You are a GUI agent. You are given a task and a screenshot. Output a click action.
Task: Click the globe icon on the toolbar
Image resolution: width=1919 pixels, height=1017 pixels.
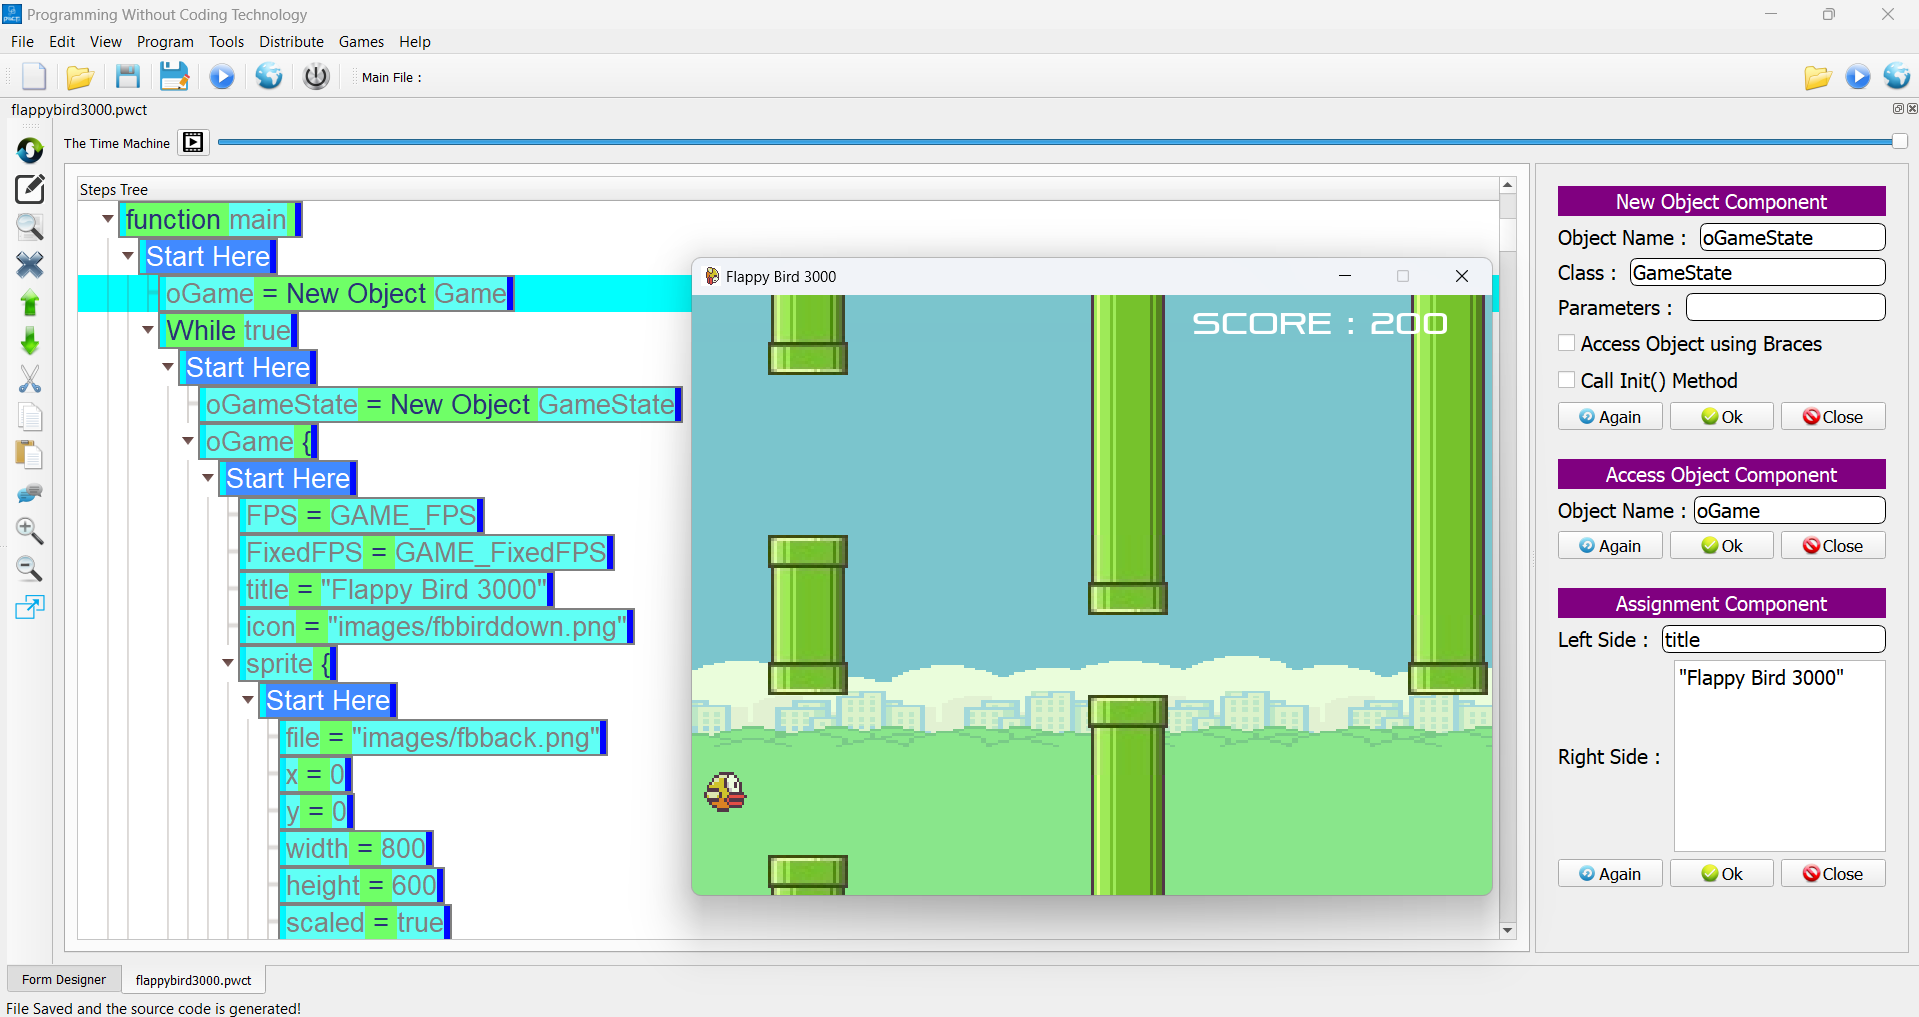[268, 76]
